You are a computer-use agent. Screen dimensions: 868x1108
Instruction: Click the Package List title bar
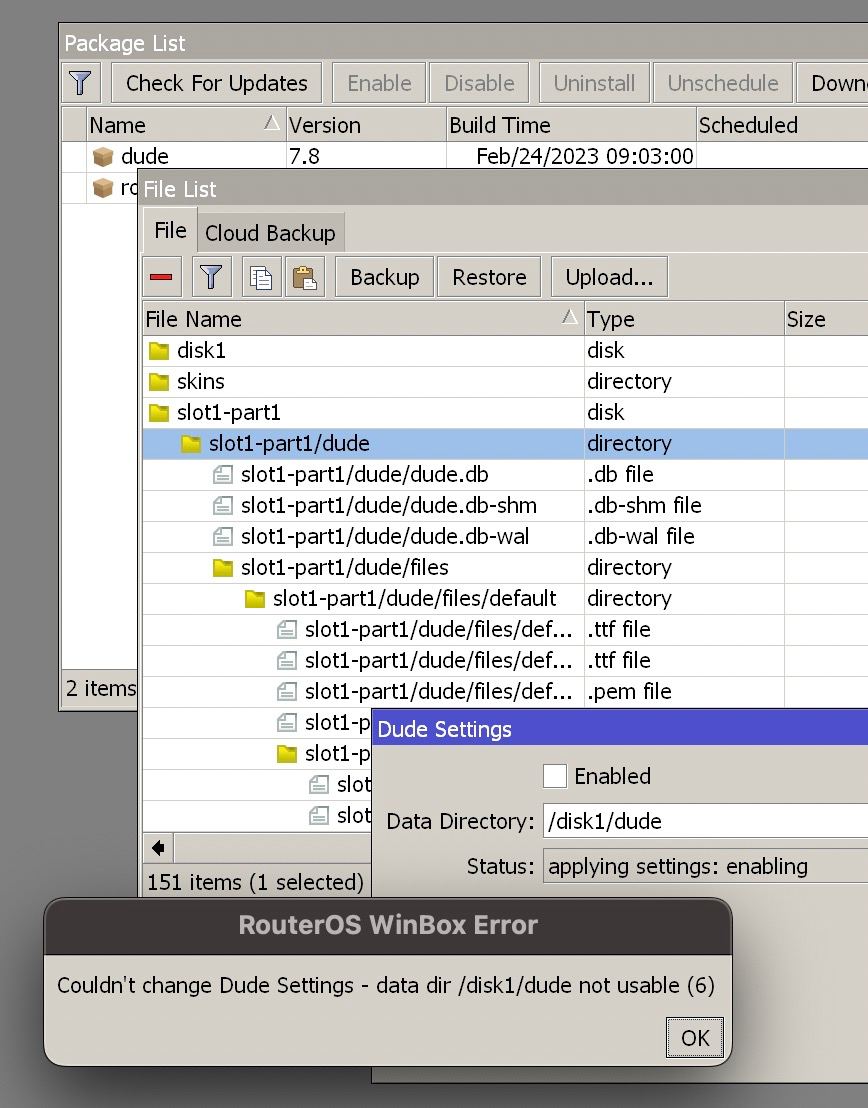click(464, 43)
